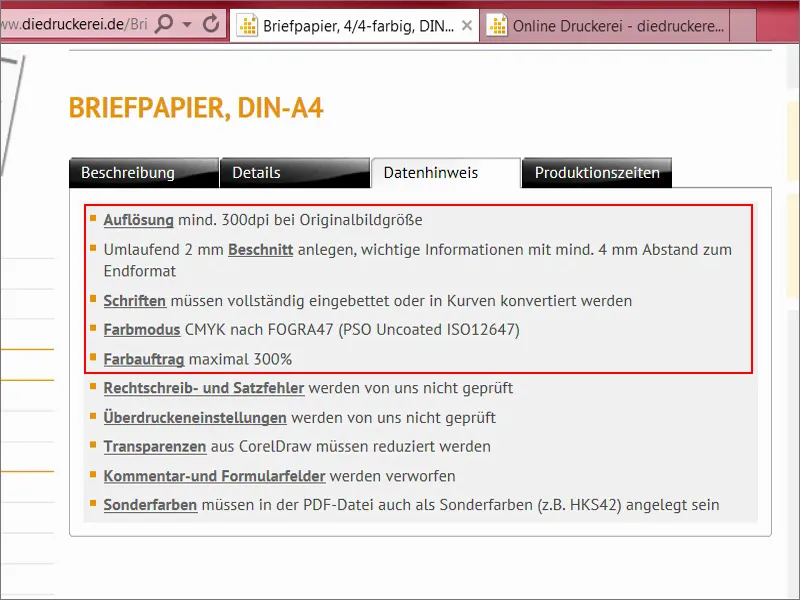
Task: Click the favicon of the Briefpapier tab
Action: click(248, 26)
